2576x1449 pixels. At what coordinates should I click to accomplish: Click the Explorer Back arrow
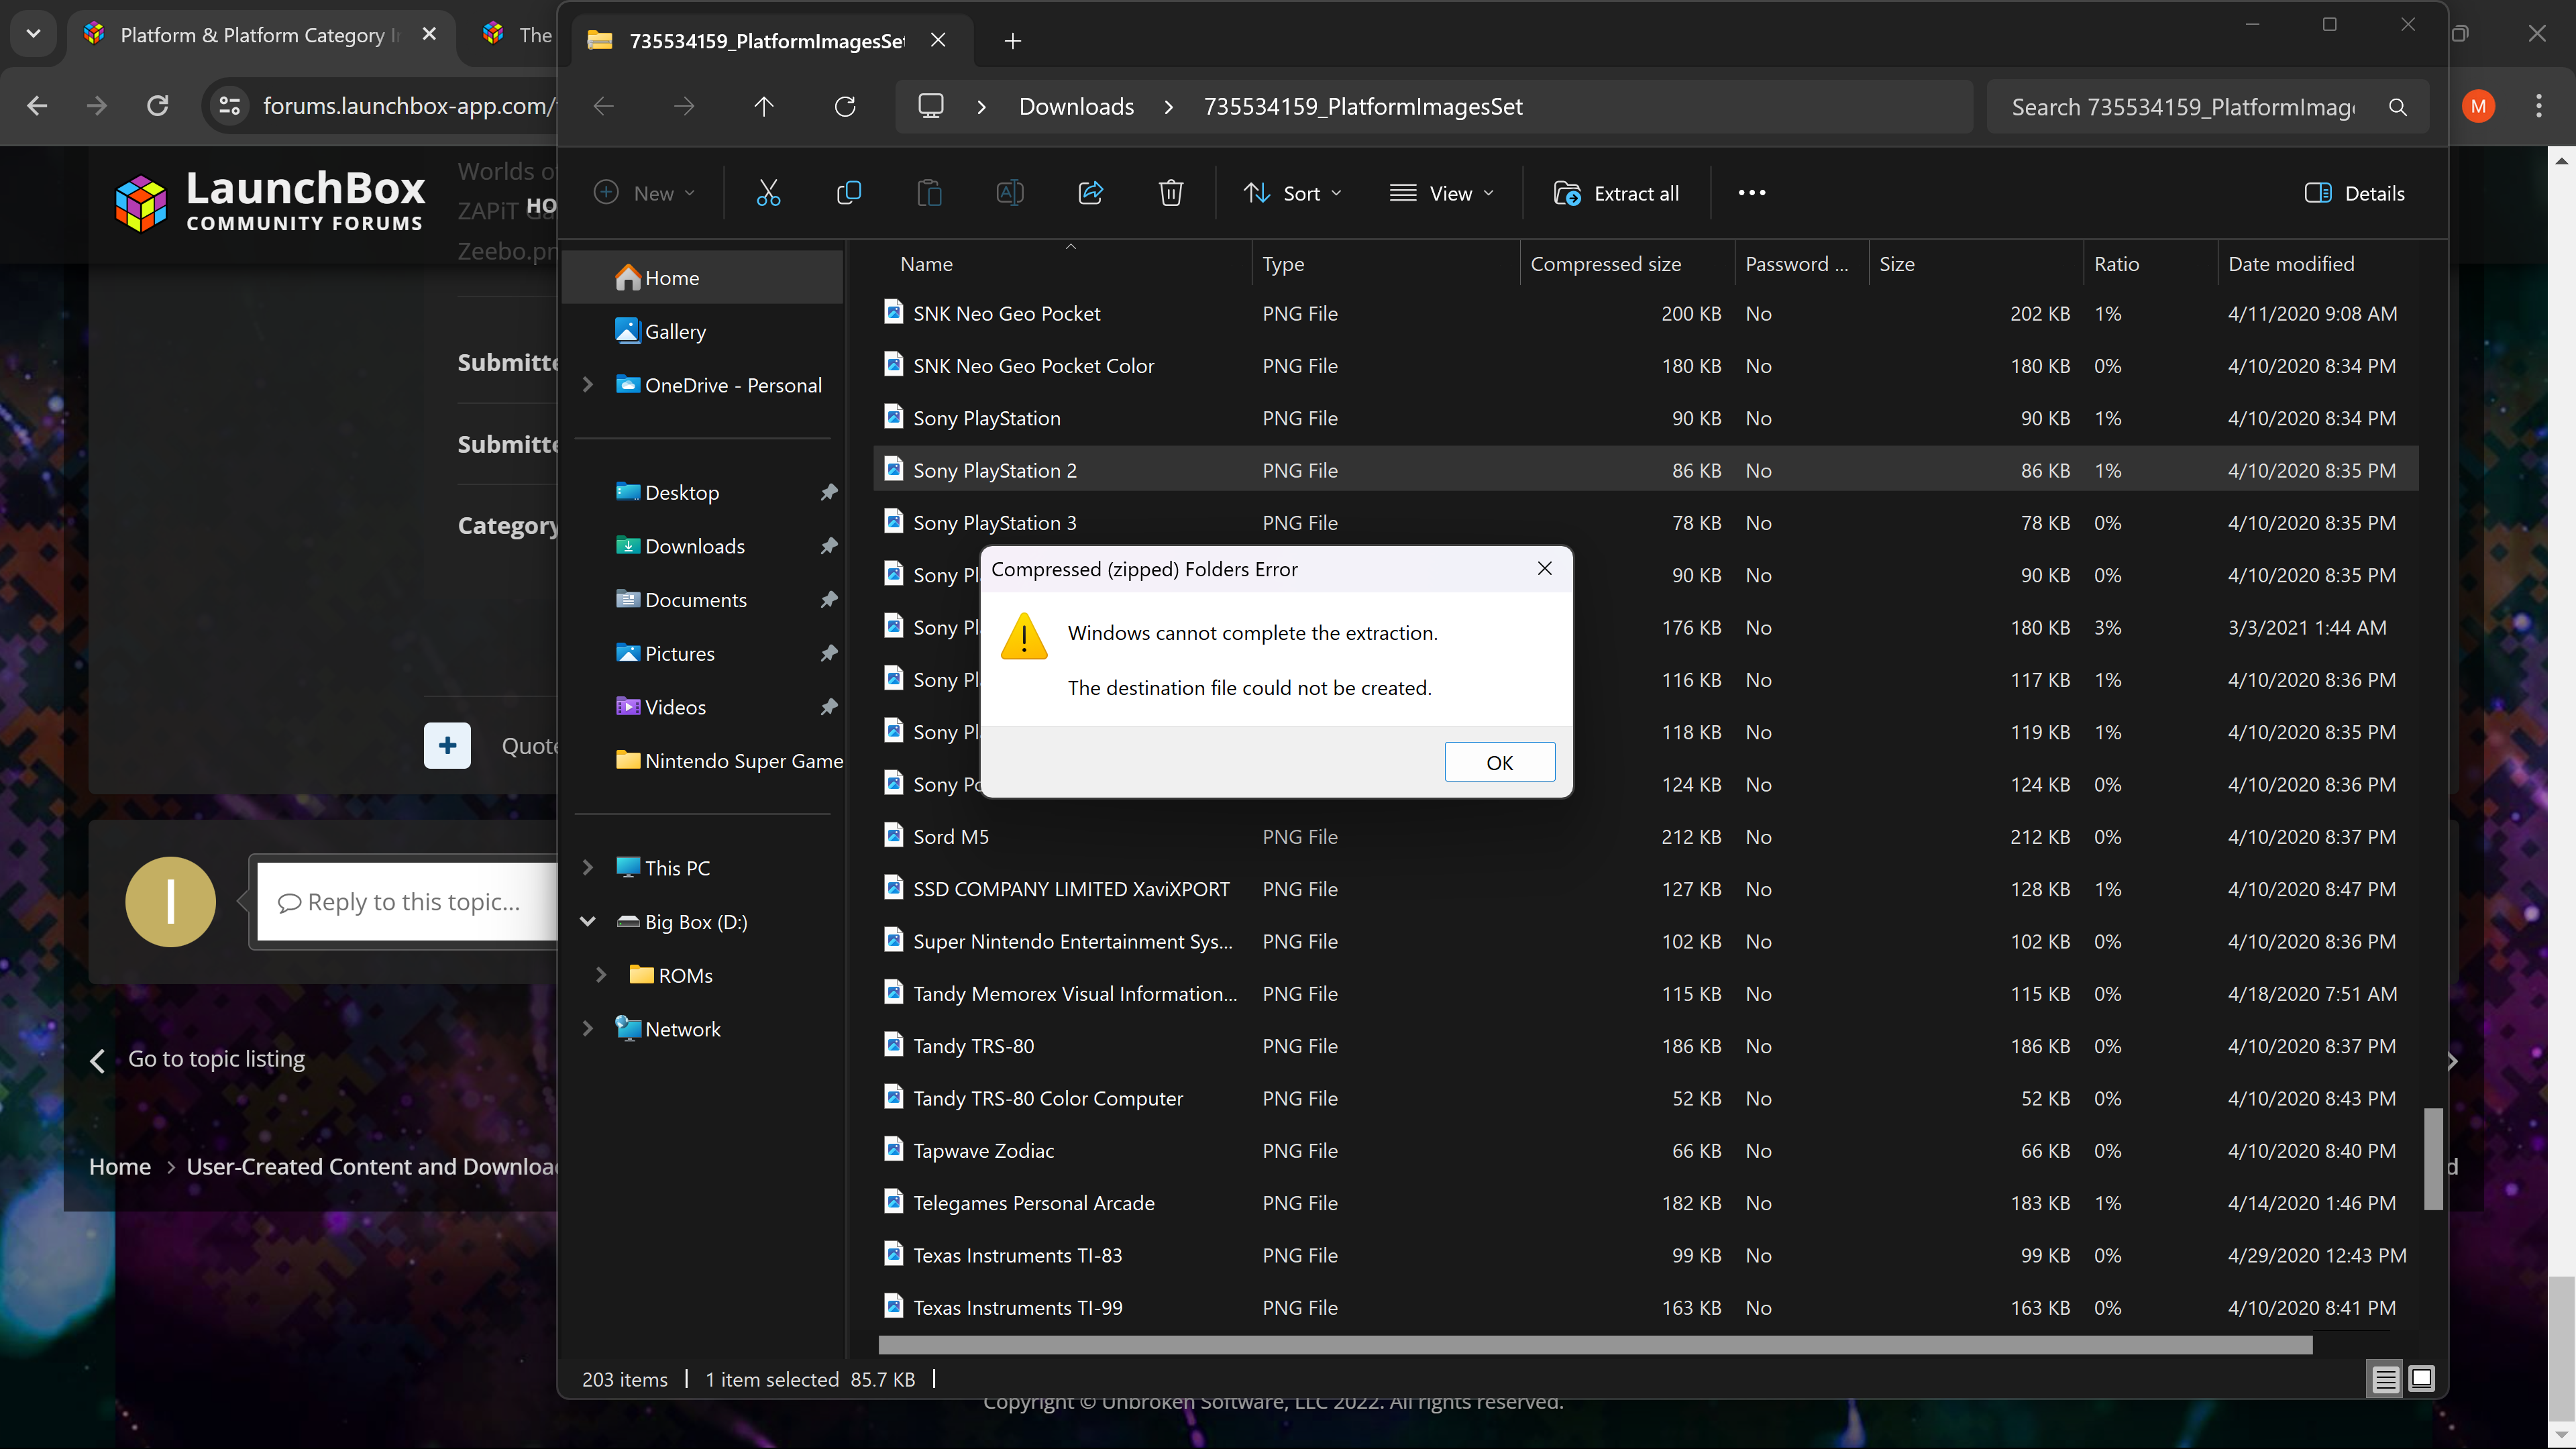click(603, 106)
